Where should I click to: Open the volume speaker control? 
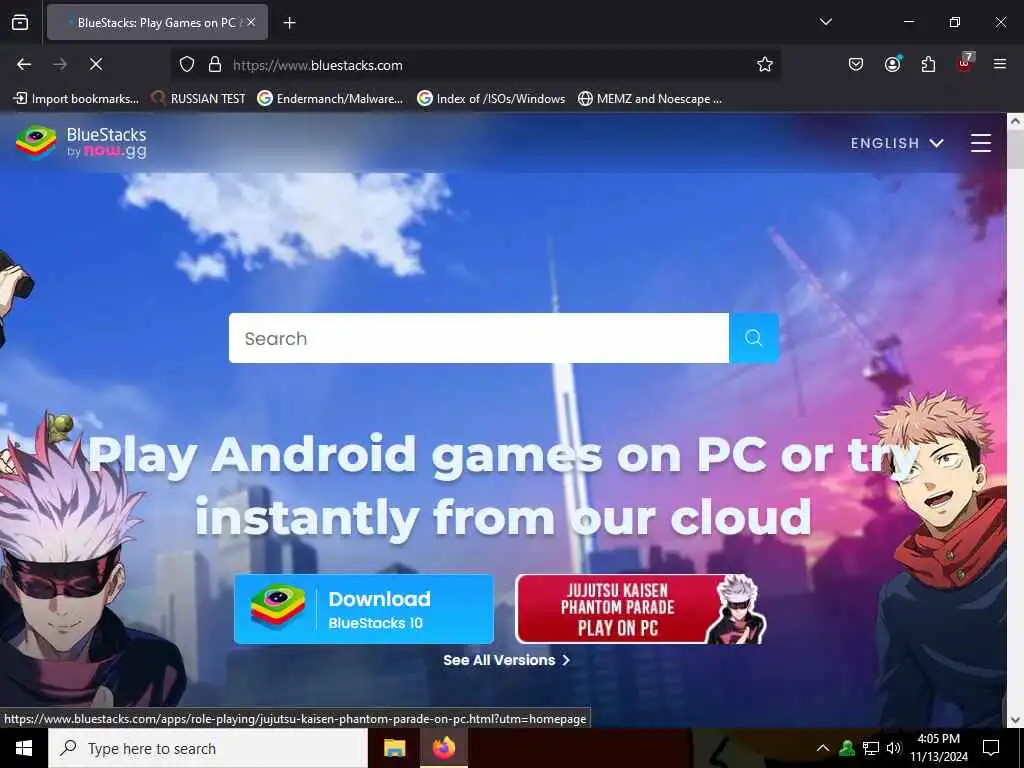pyautogui.click(x=893, y=748)
